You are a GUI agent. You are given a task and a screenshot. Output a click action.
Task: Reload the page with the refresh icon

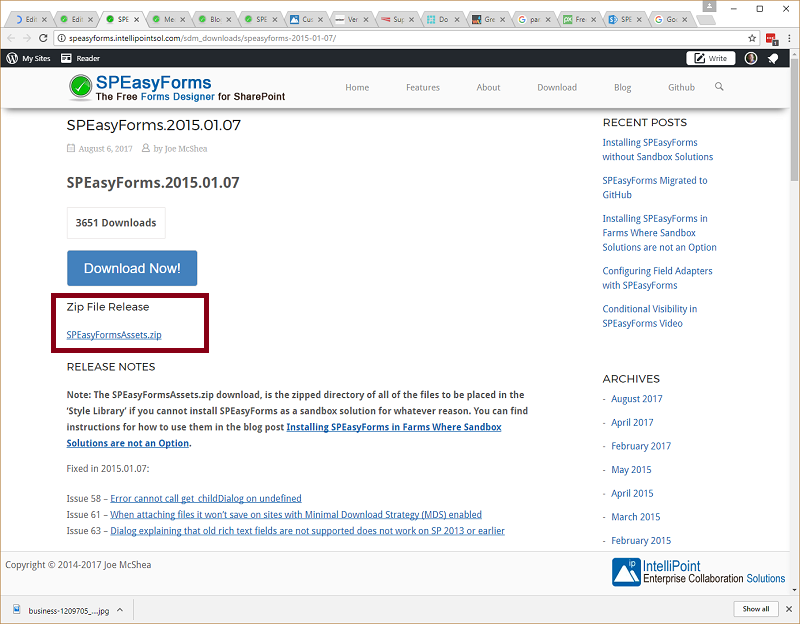43,38
